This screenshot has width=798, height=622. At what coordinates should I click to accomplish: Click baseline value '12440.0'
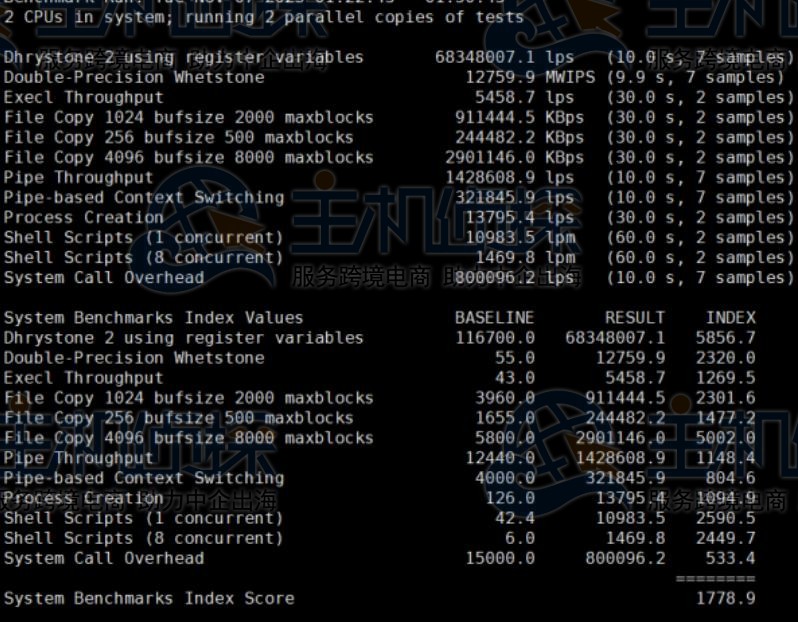(500, 458)
